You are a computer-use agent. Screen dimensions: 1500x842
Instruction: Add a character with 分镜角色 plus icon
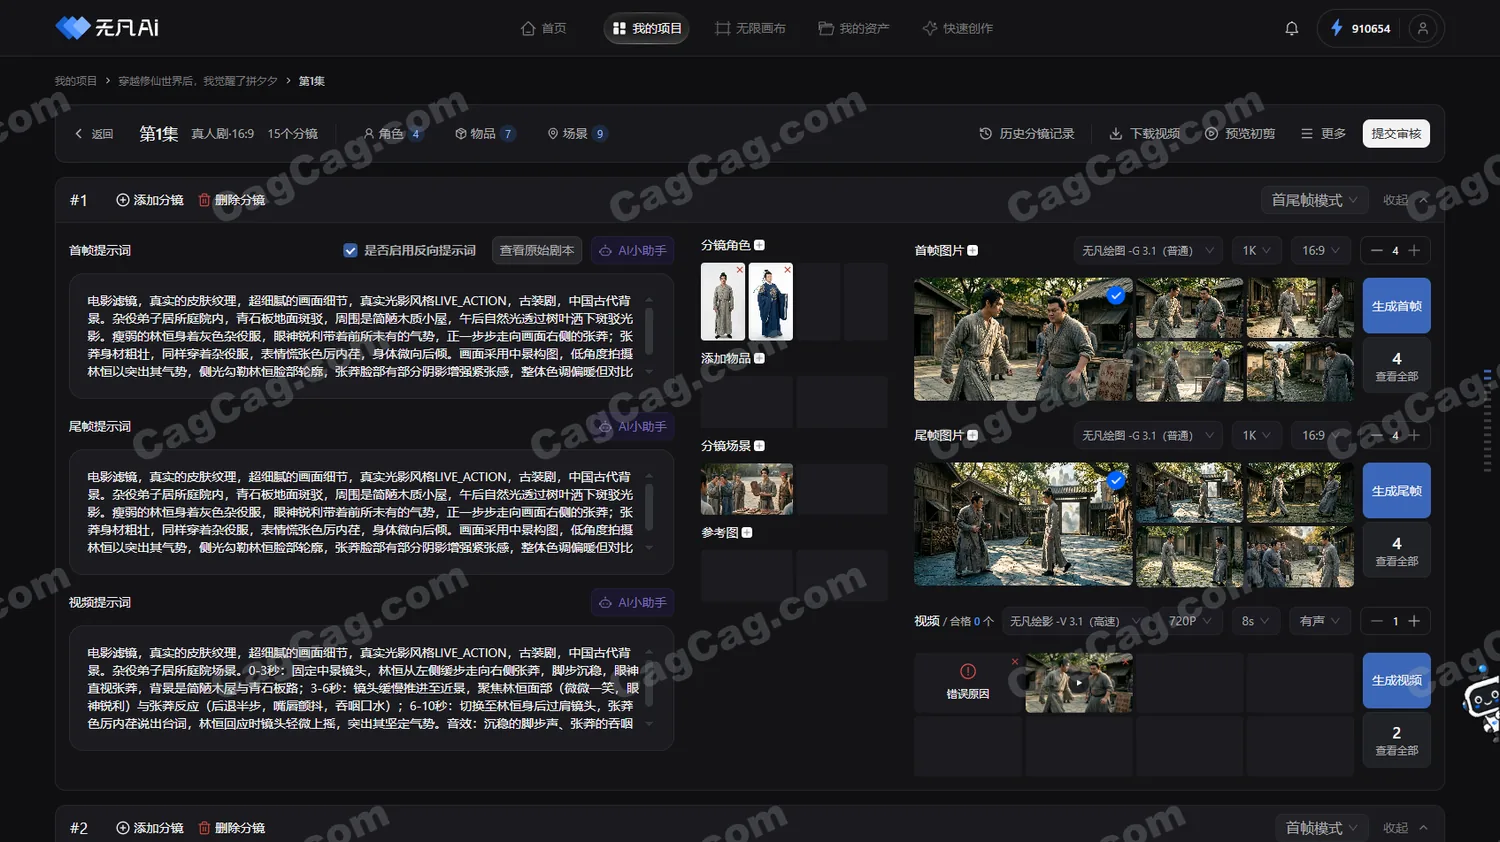click(x=759, y=245)
